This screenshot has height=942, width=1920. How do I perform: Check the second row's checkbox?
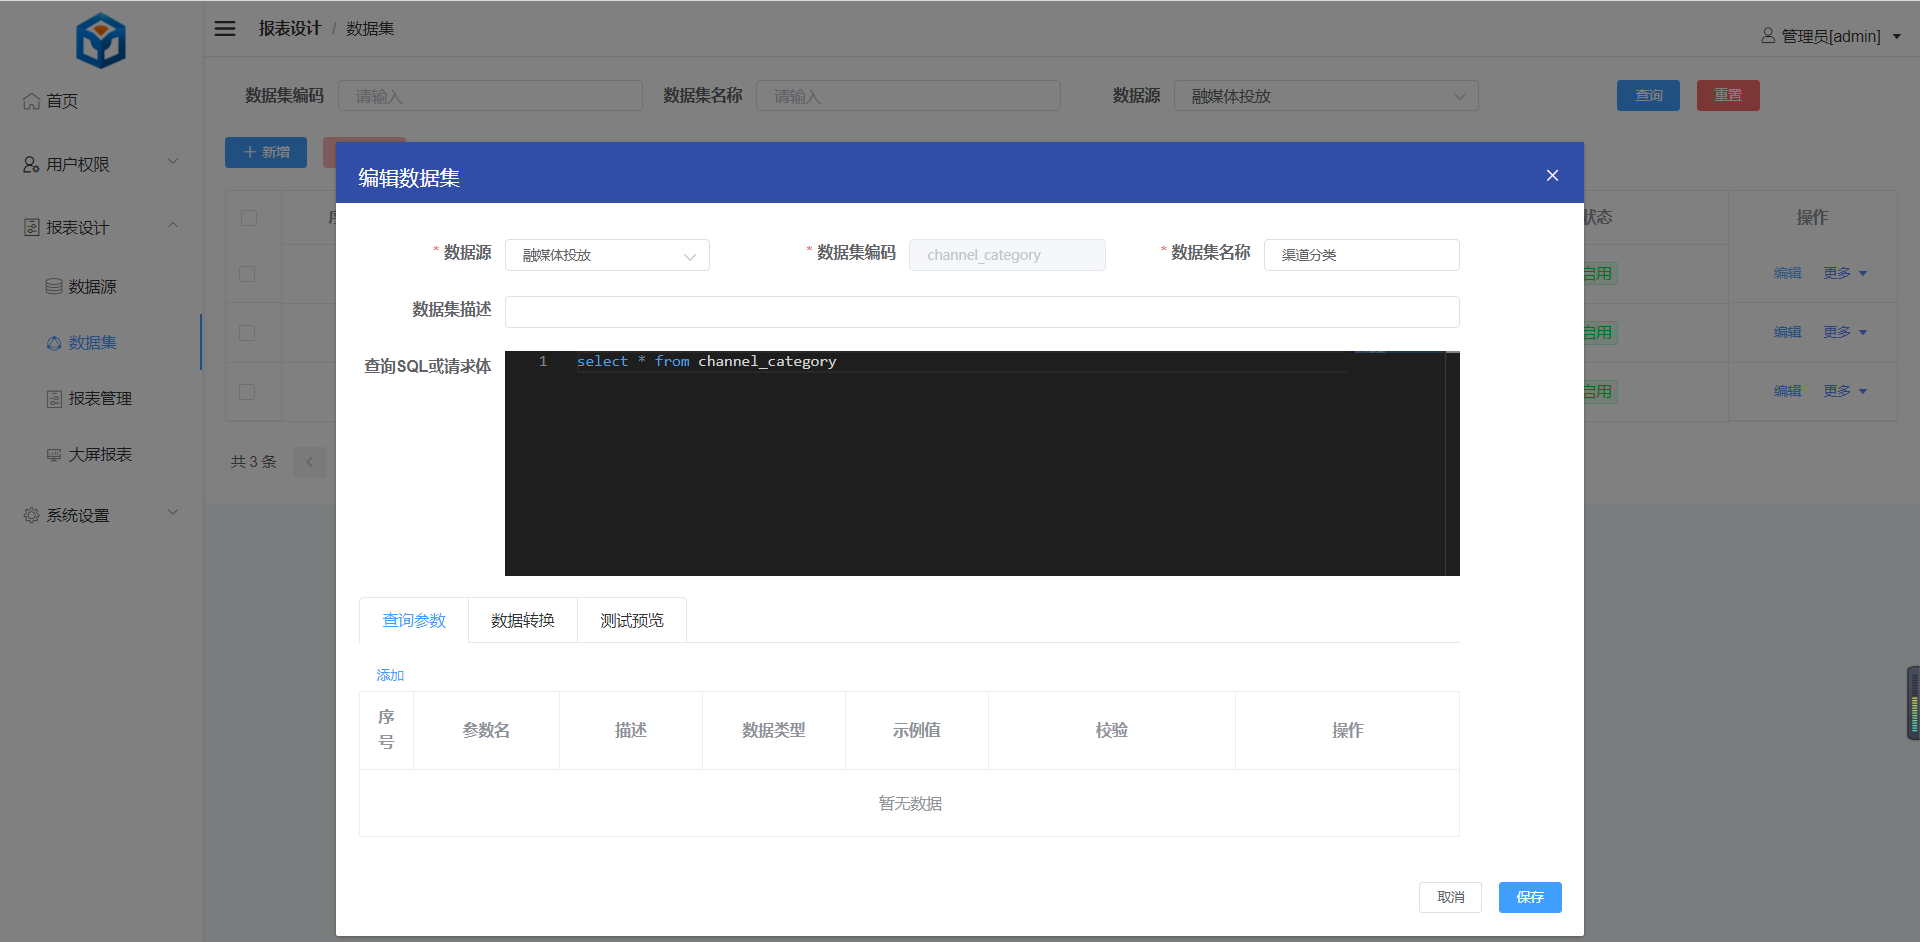248,333
